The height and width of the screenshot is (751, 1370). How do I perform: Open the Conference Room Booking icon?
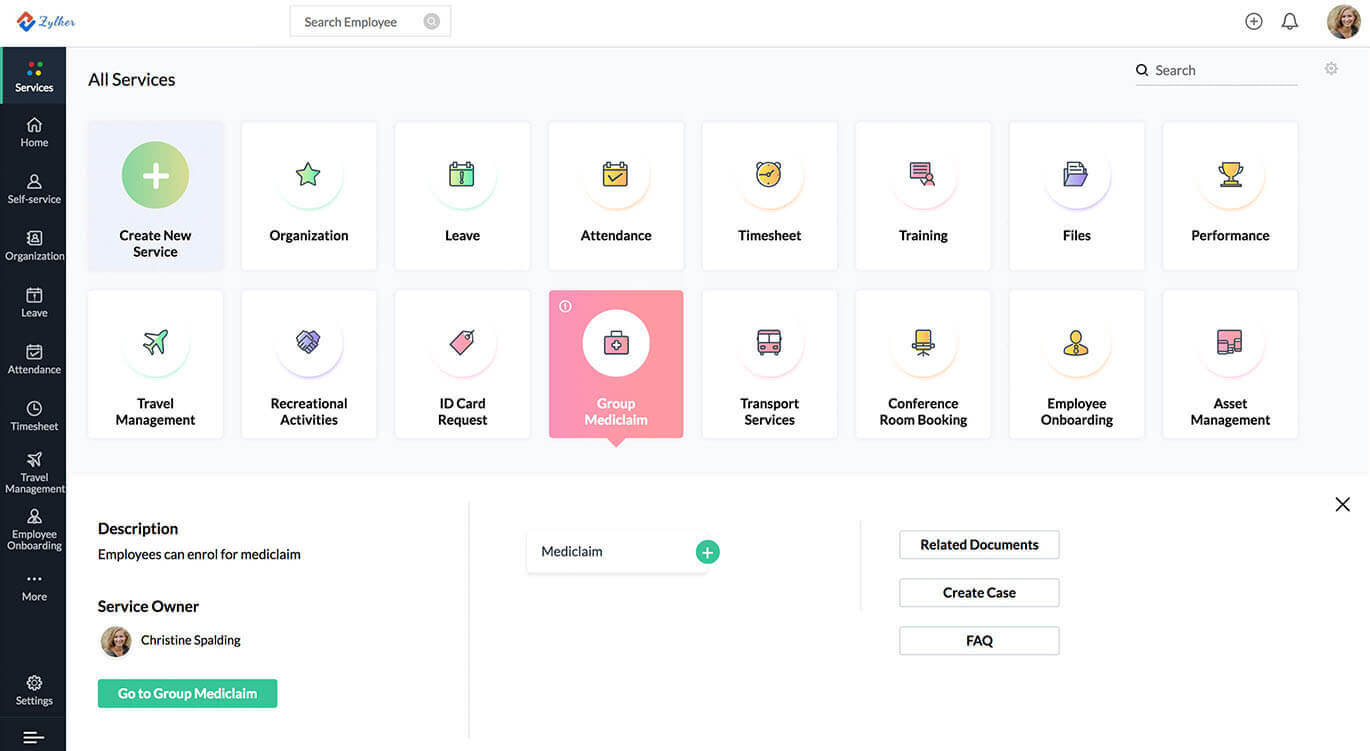click(x=923, y=343)
